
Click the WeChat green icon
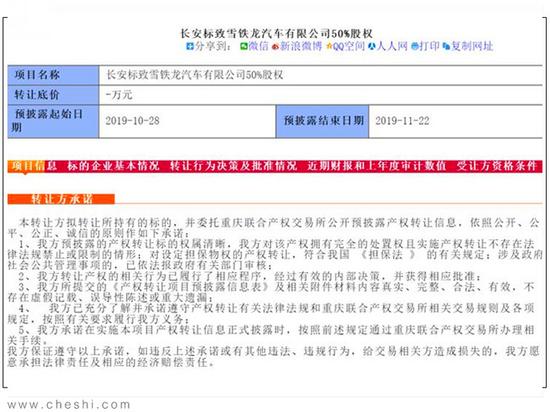244,46
